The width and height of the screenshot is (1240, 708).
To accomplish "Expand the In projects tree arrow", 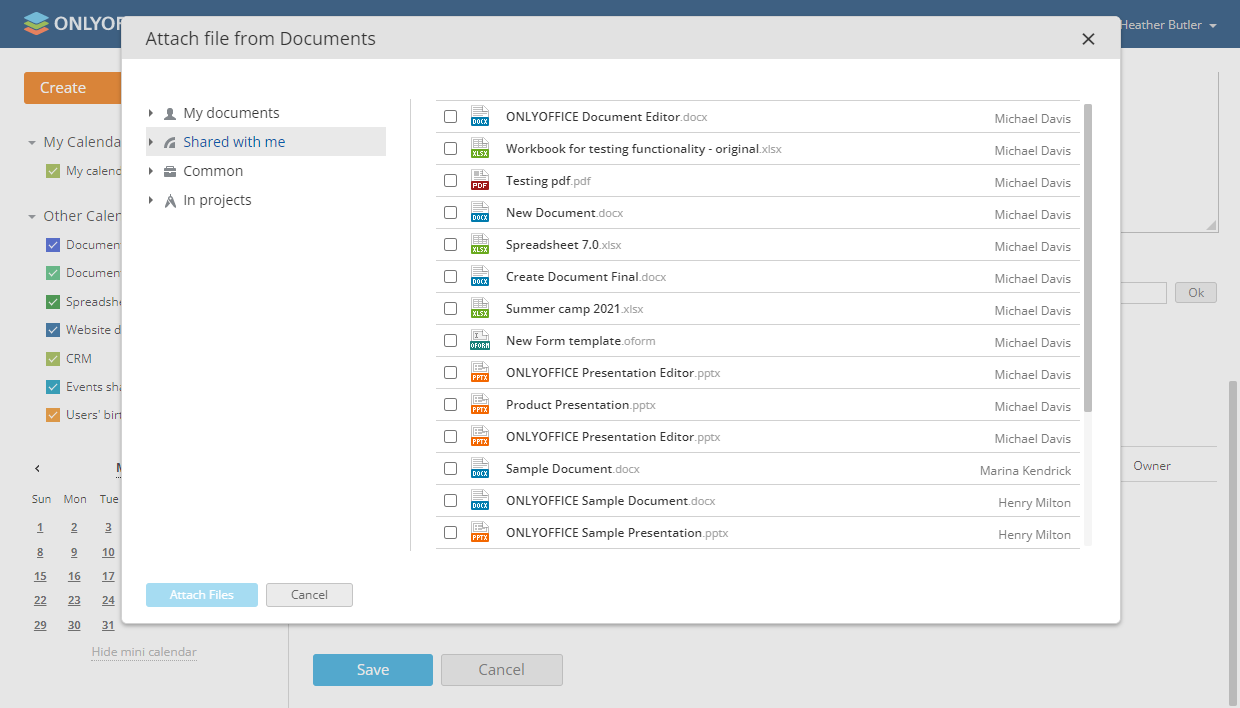I will 151,201.
